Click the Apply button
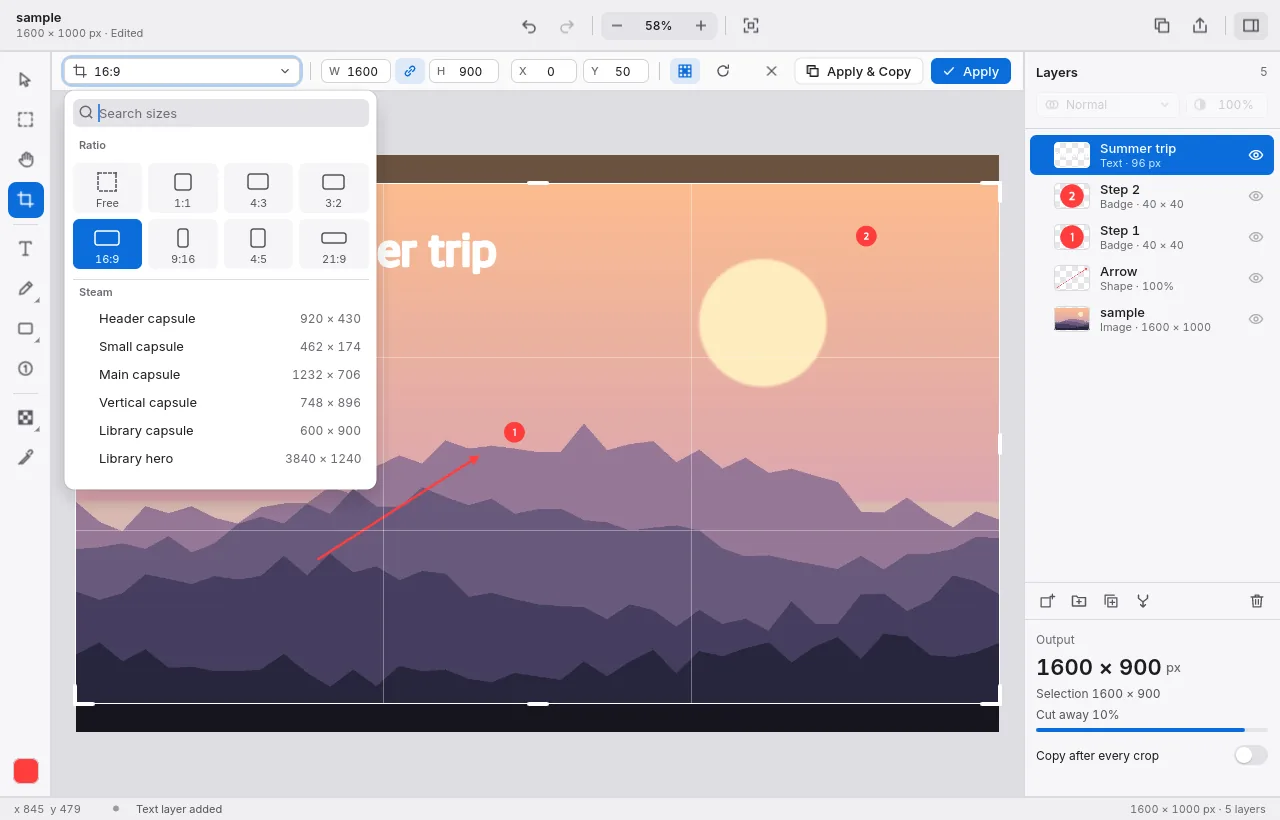The image size is (1280, 820). 970,71
